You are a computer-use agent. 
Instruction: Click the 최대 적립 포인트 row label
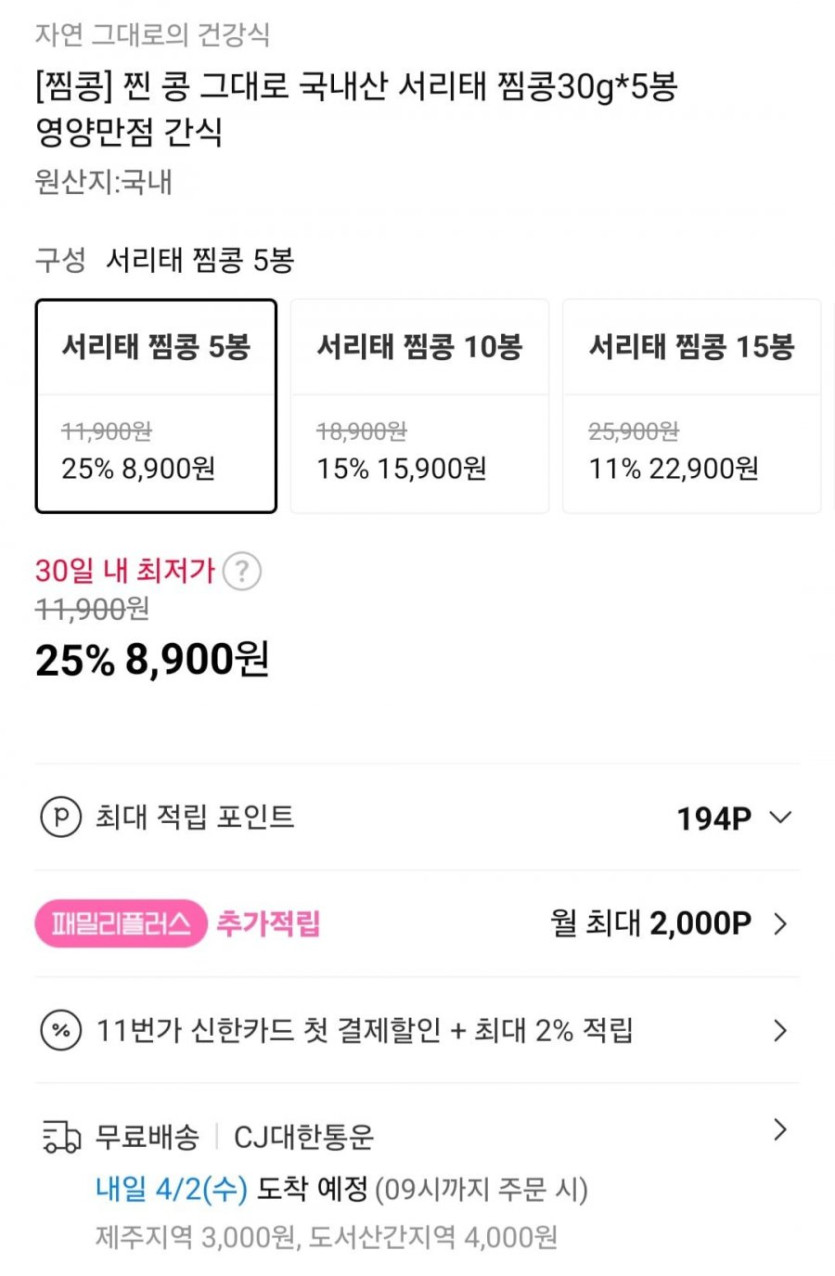194,818
